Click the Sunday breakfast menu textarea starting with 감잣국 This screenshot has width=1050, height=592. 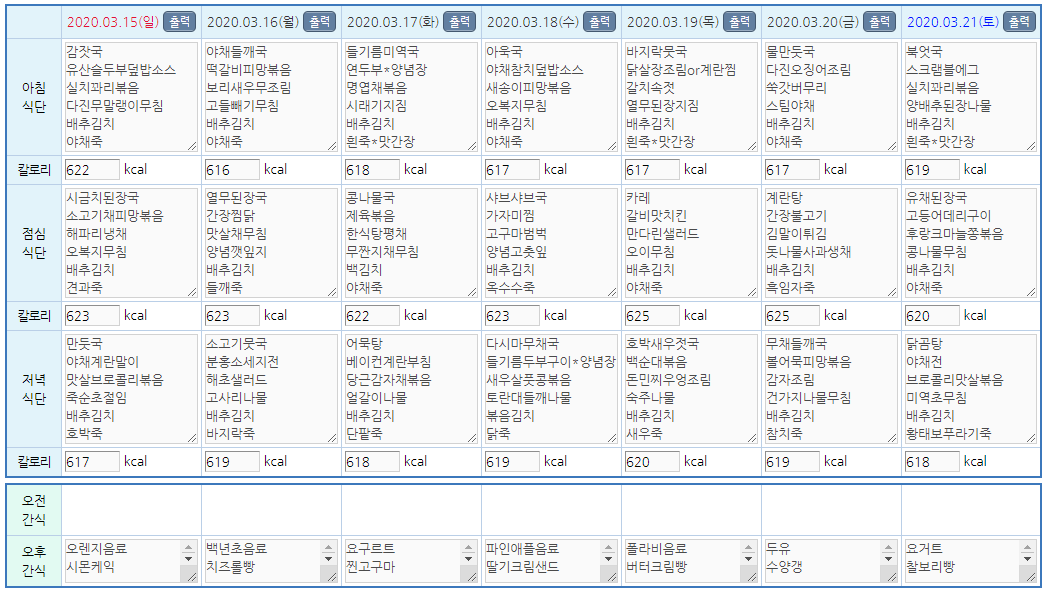click(130, 96)
